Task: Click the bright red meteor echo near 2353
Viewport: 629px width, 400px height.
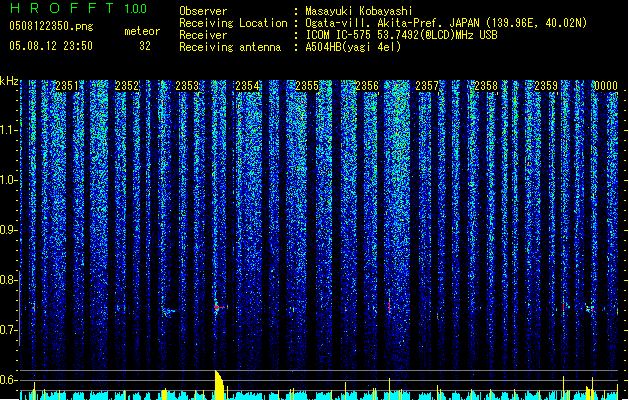Action: click(219, 307)
